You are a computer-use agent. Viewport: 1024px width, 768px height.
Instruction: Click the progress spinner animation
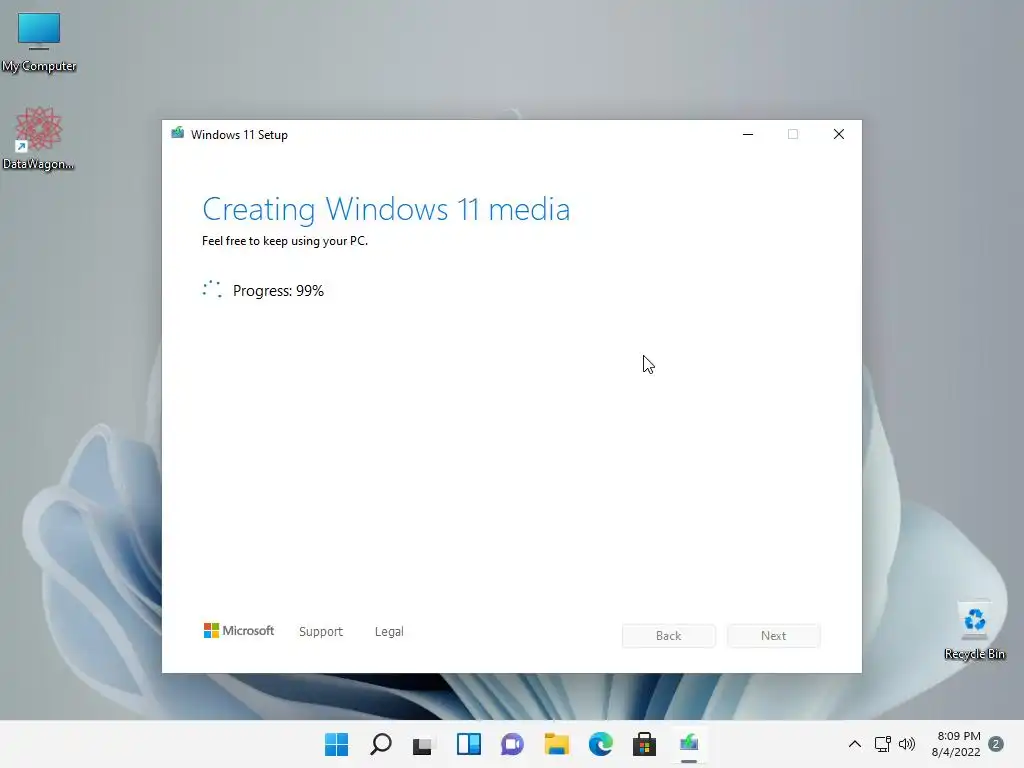tap(212, 289)
